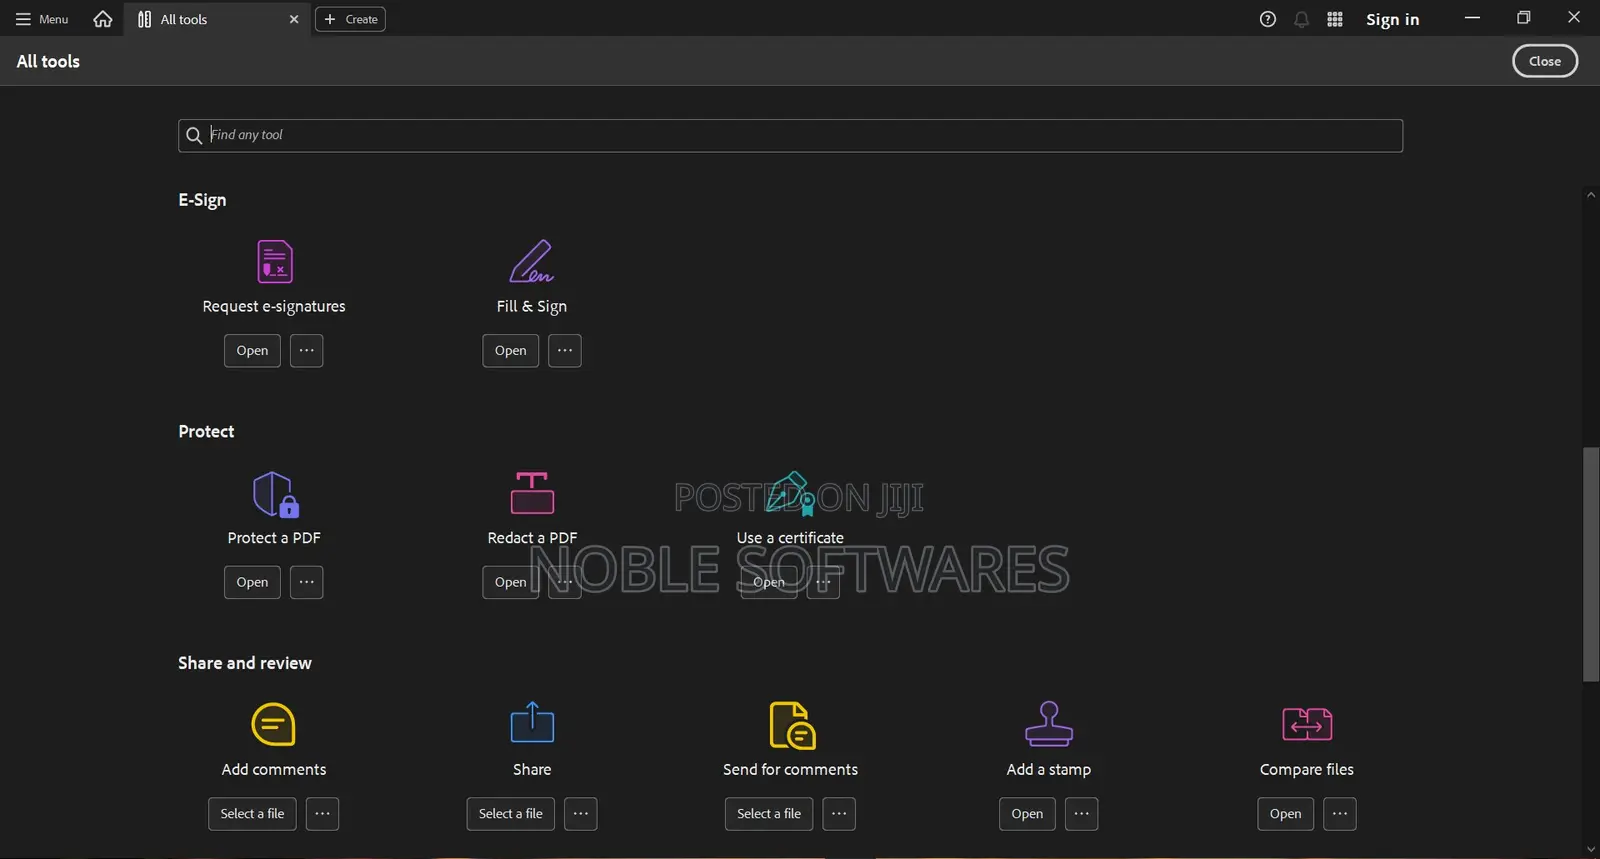
Task: Select a file for Send for comments
Action: tap(769, 814)
